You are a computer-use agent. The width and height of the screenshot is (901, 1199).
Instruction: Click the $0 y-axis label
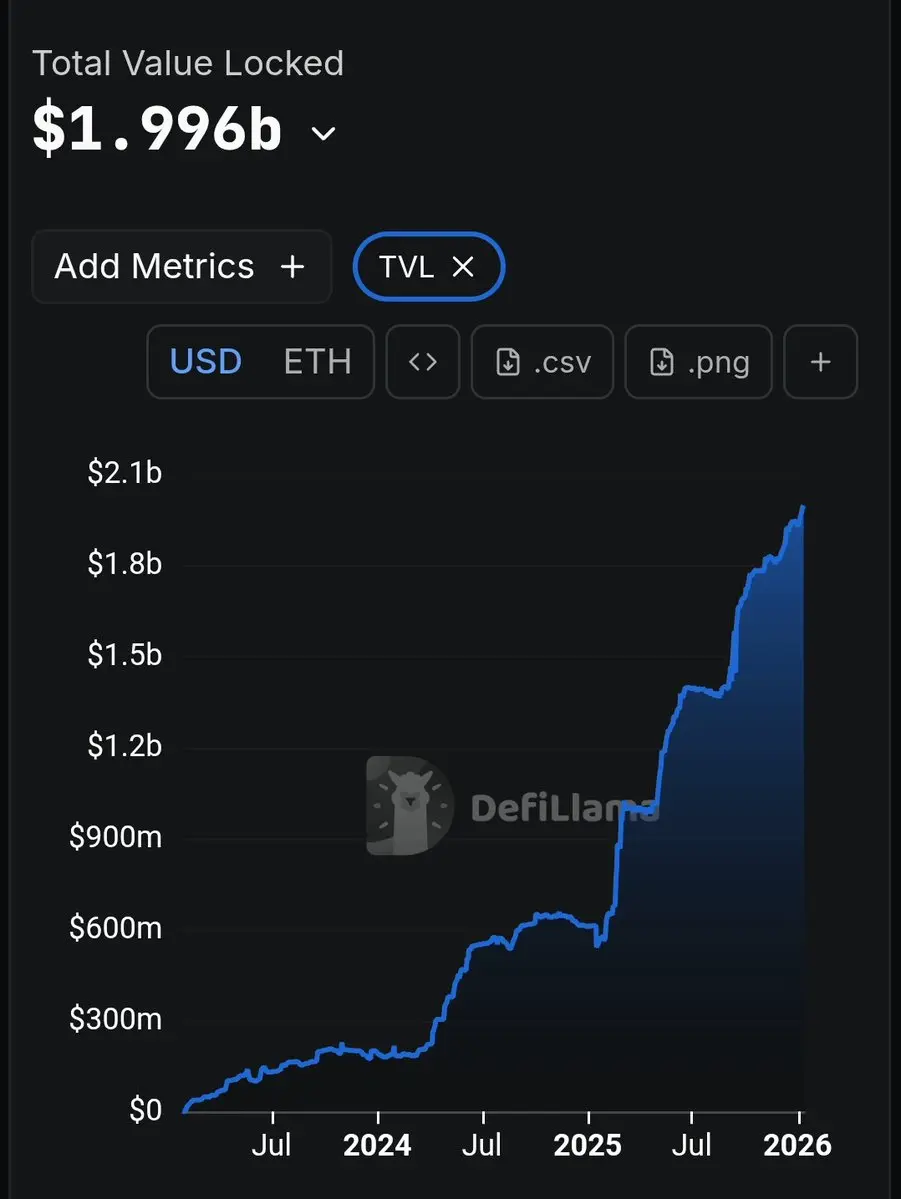146,1110
